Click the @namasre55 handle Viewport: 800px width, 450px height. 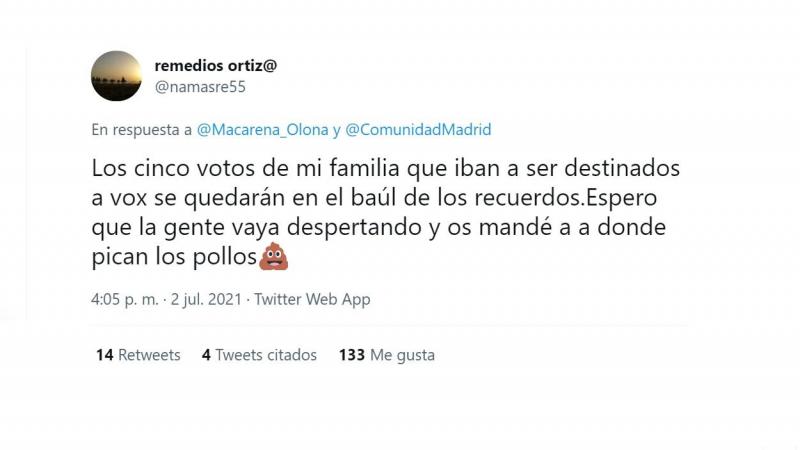[x=200, y=87]
